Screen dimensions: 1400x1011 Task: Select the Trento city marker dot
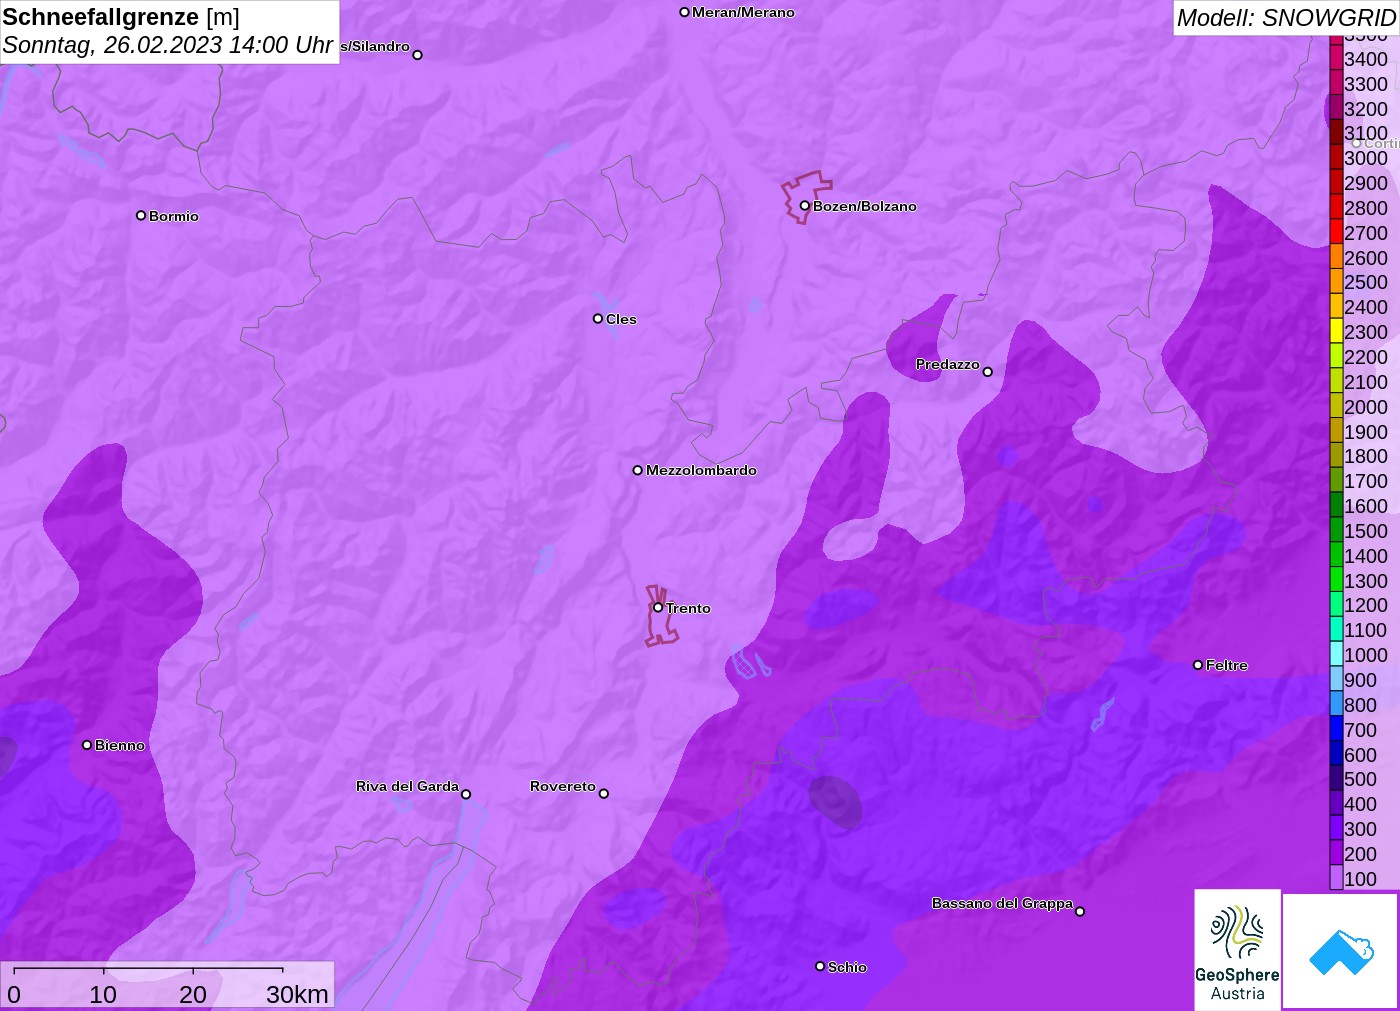[x=658, y=607]
